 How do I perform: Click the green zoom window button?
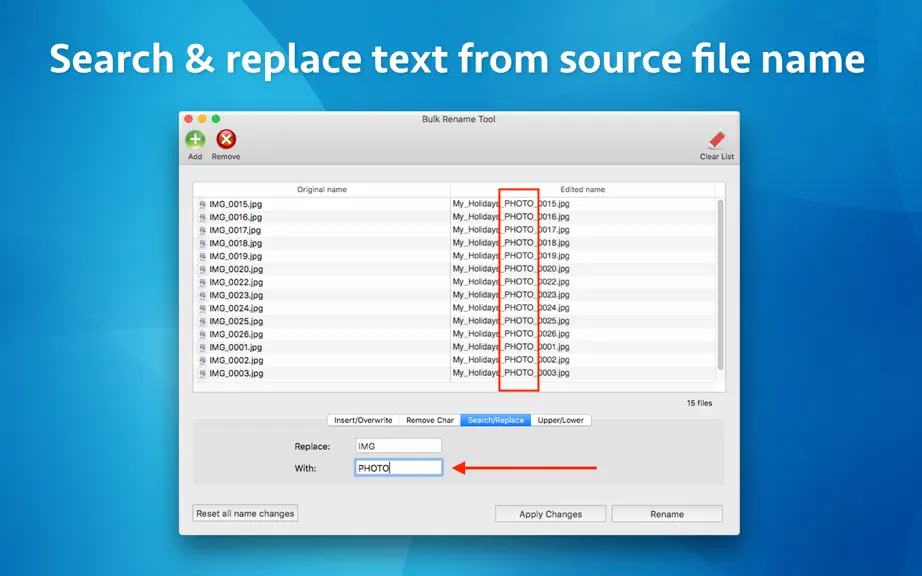pos(216,119)
